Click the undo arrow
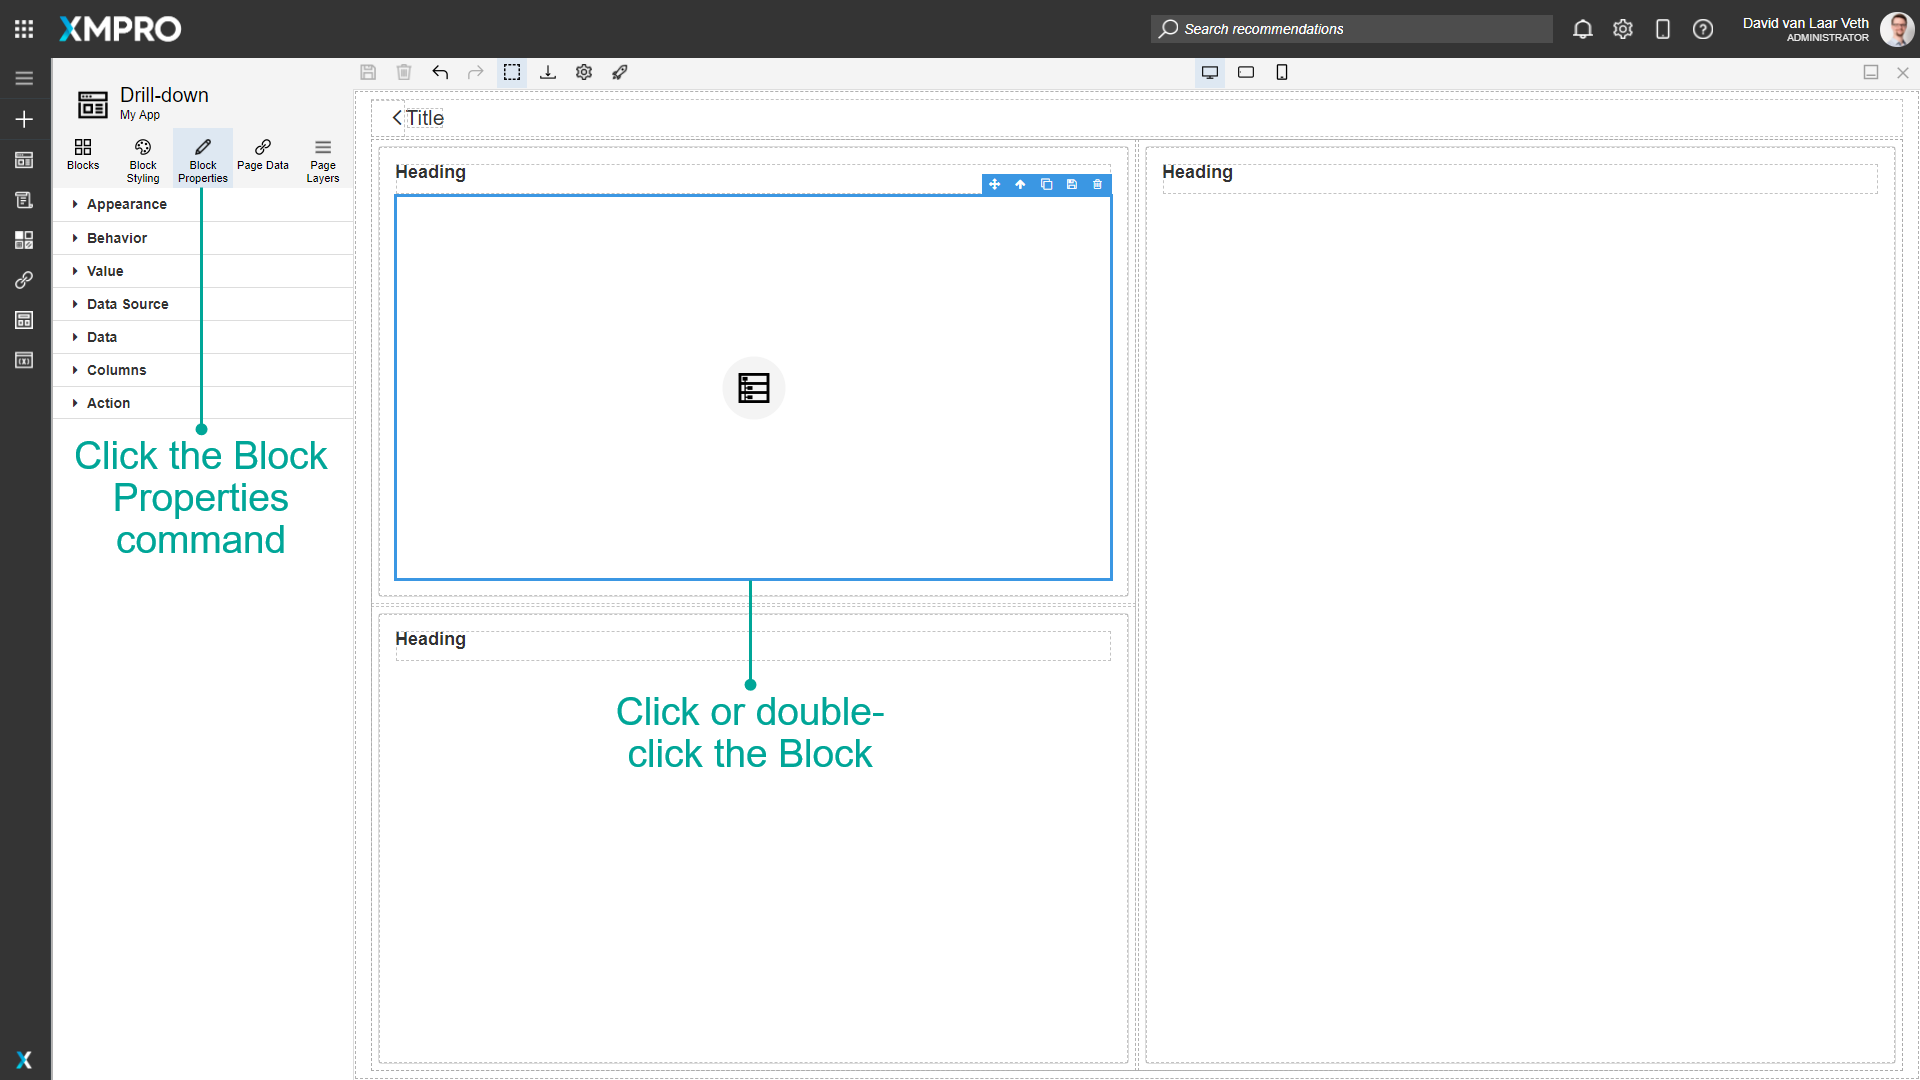The image size is (1920, 1080). coord(440,72)
